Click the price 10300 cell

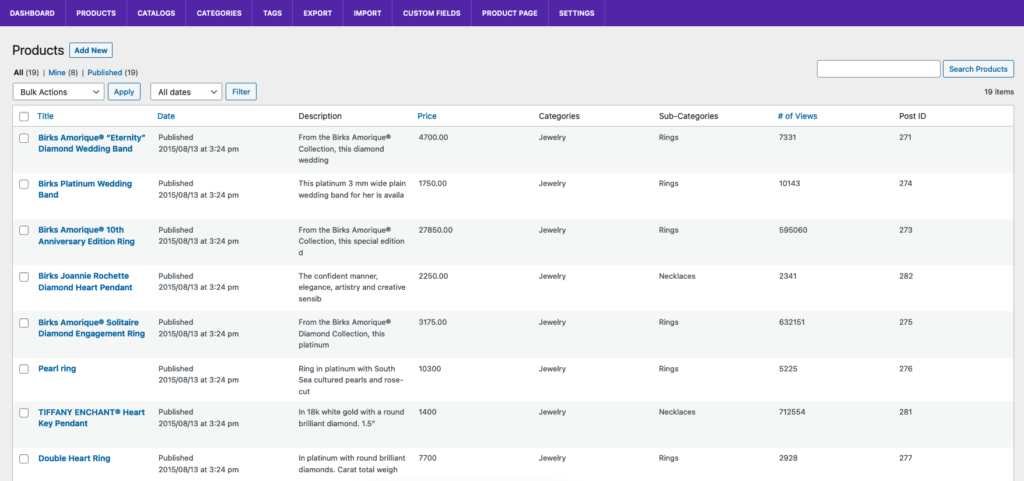tap(430, 369)
